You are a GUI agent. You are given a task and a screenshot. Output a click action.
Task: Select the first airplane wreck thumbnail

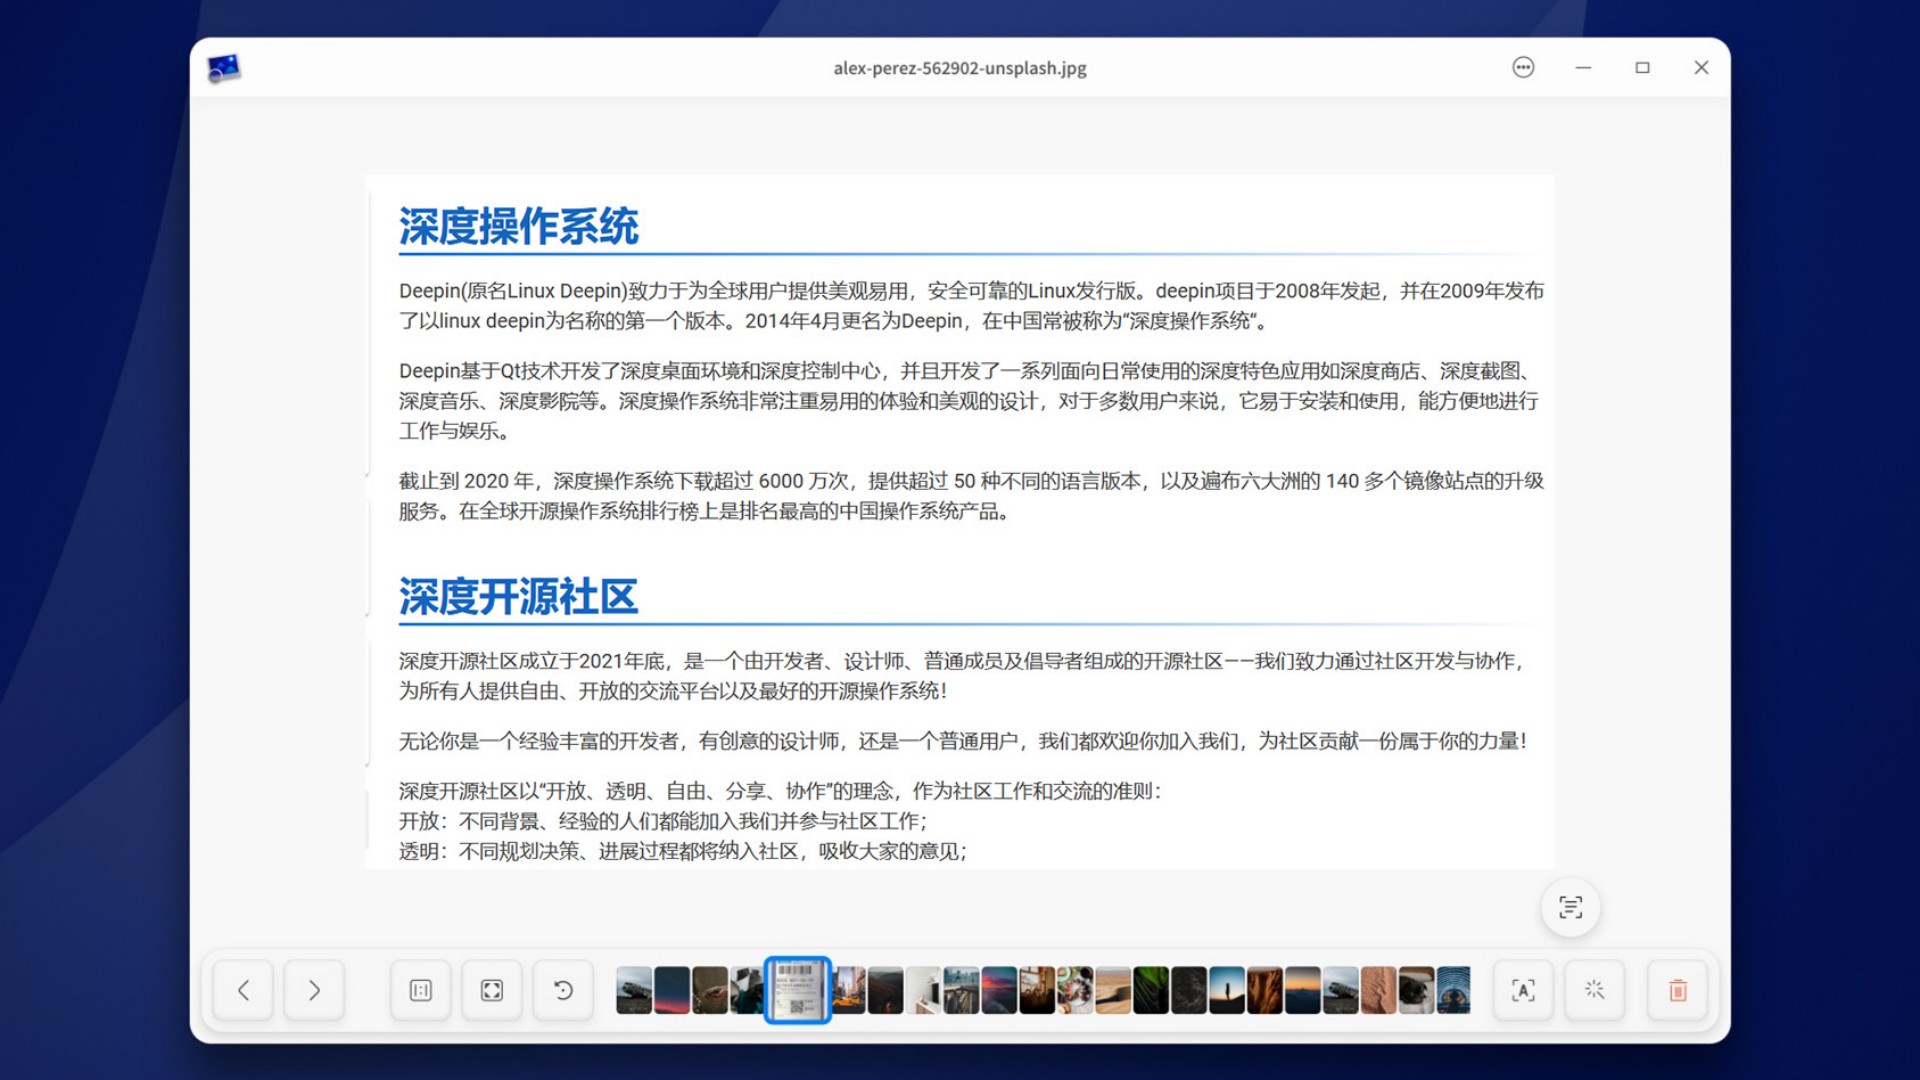click(x=634, y=990)
